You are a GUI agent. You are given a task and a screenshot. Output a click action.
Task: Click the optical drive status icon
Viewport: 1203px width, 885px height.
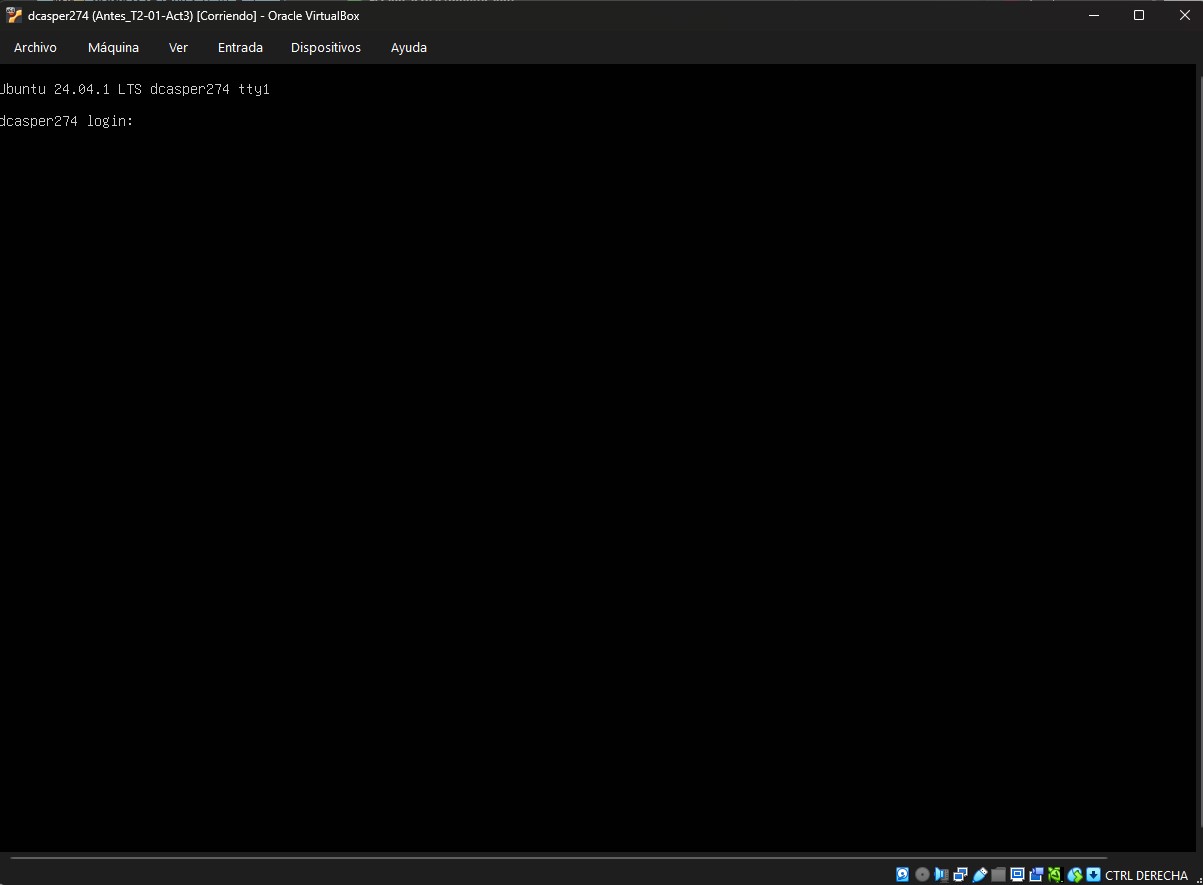coord(922,875)
